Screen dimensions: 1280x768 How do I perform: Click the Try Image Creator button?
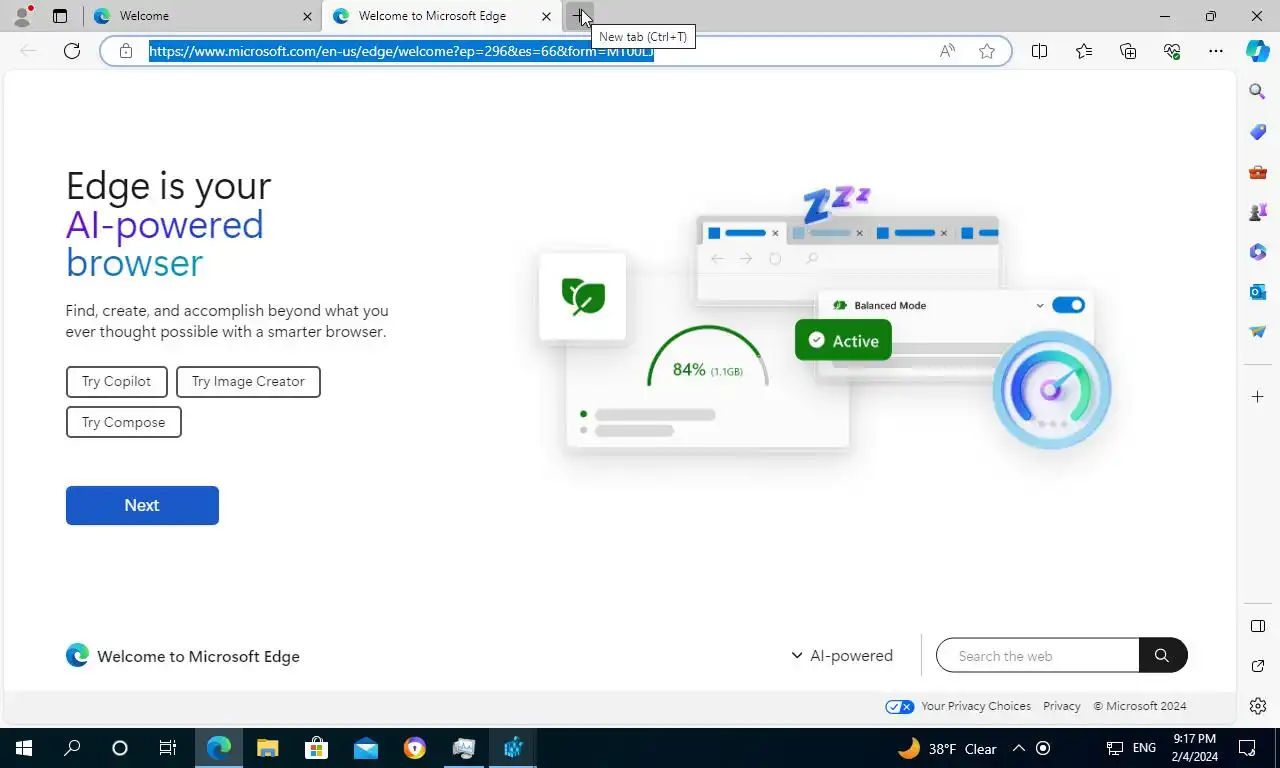tap(248, 381)
